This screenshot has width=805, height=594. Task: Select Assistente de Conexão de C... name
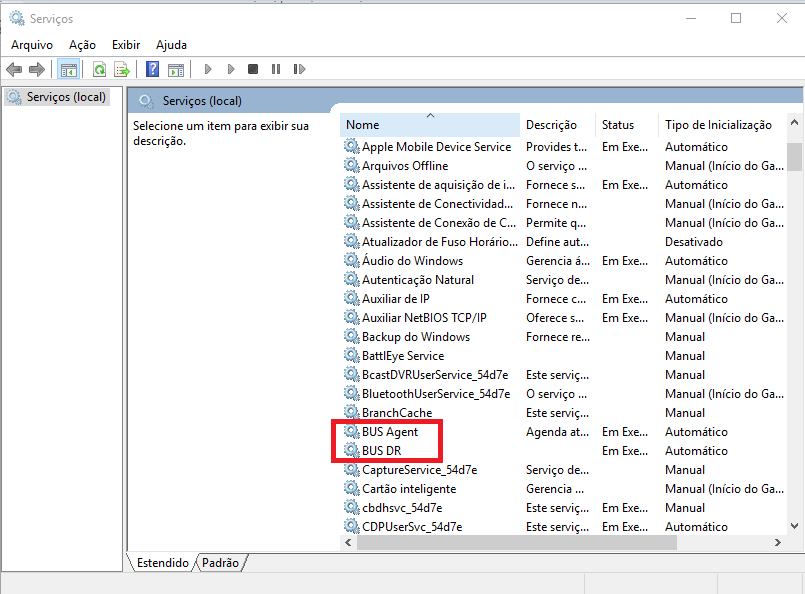439,223
